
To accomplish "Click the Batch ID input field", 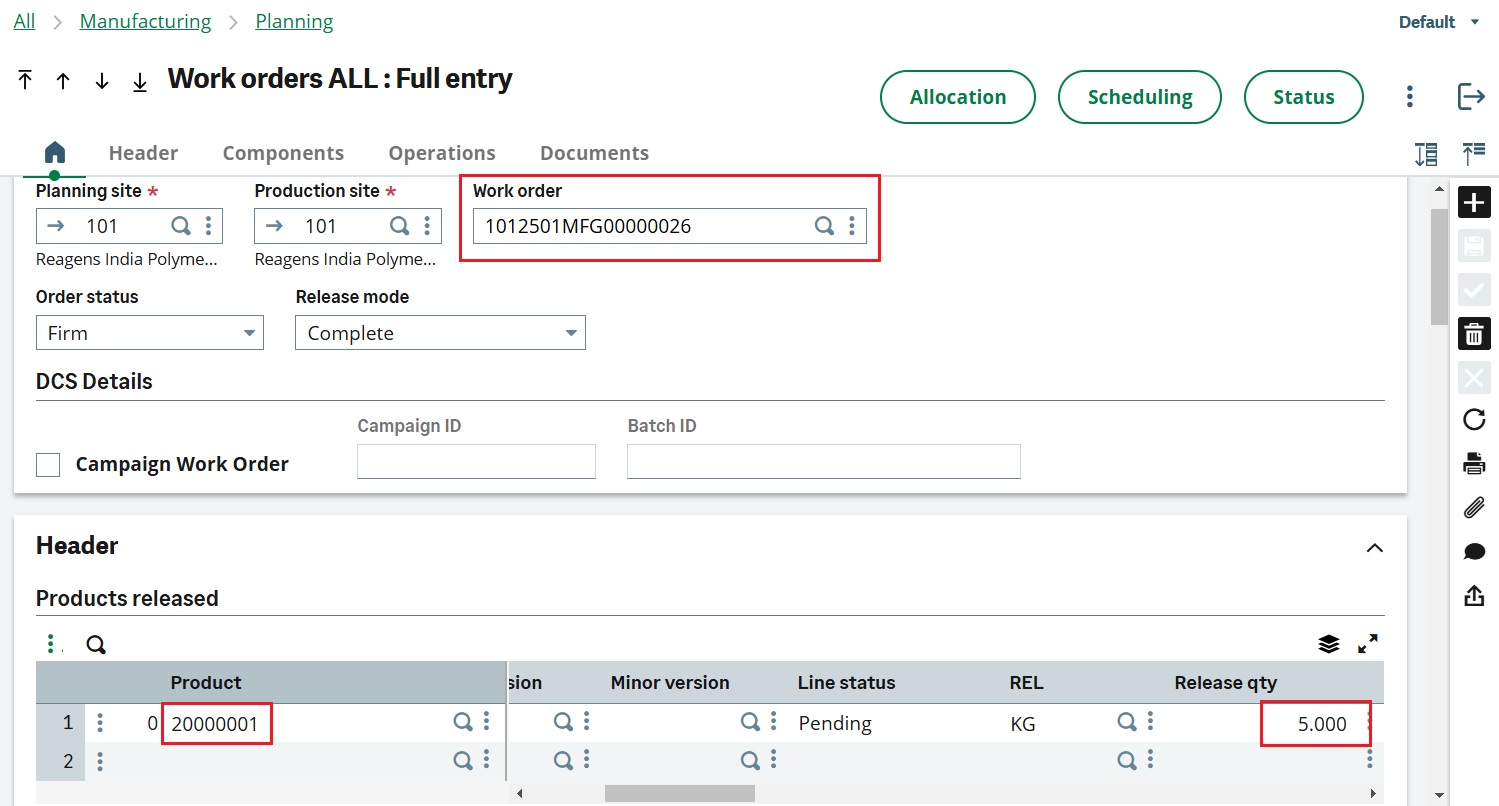I will (824, 462).
